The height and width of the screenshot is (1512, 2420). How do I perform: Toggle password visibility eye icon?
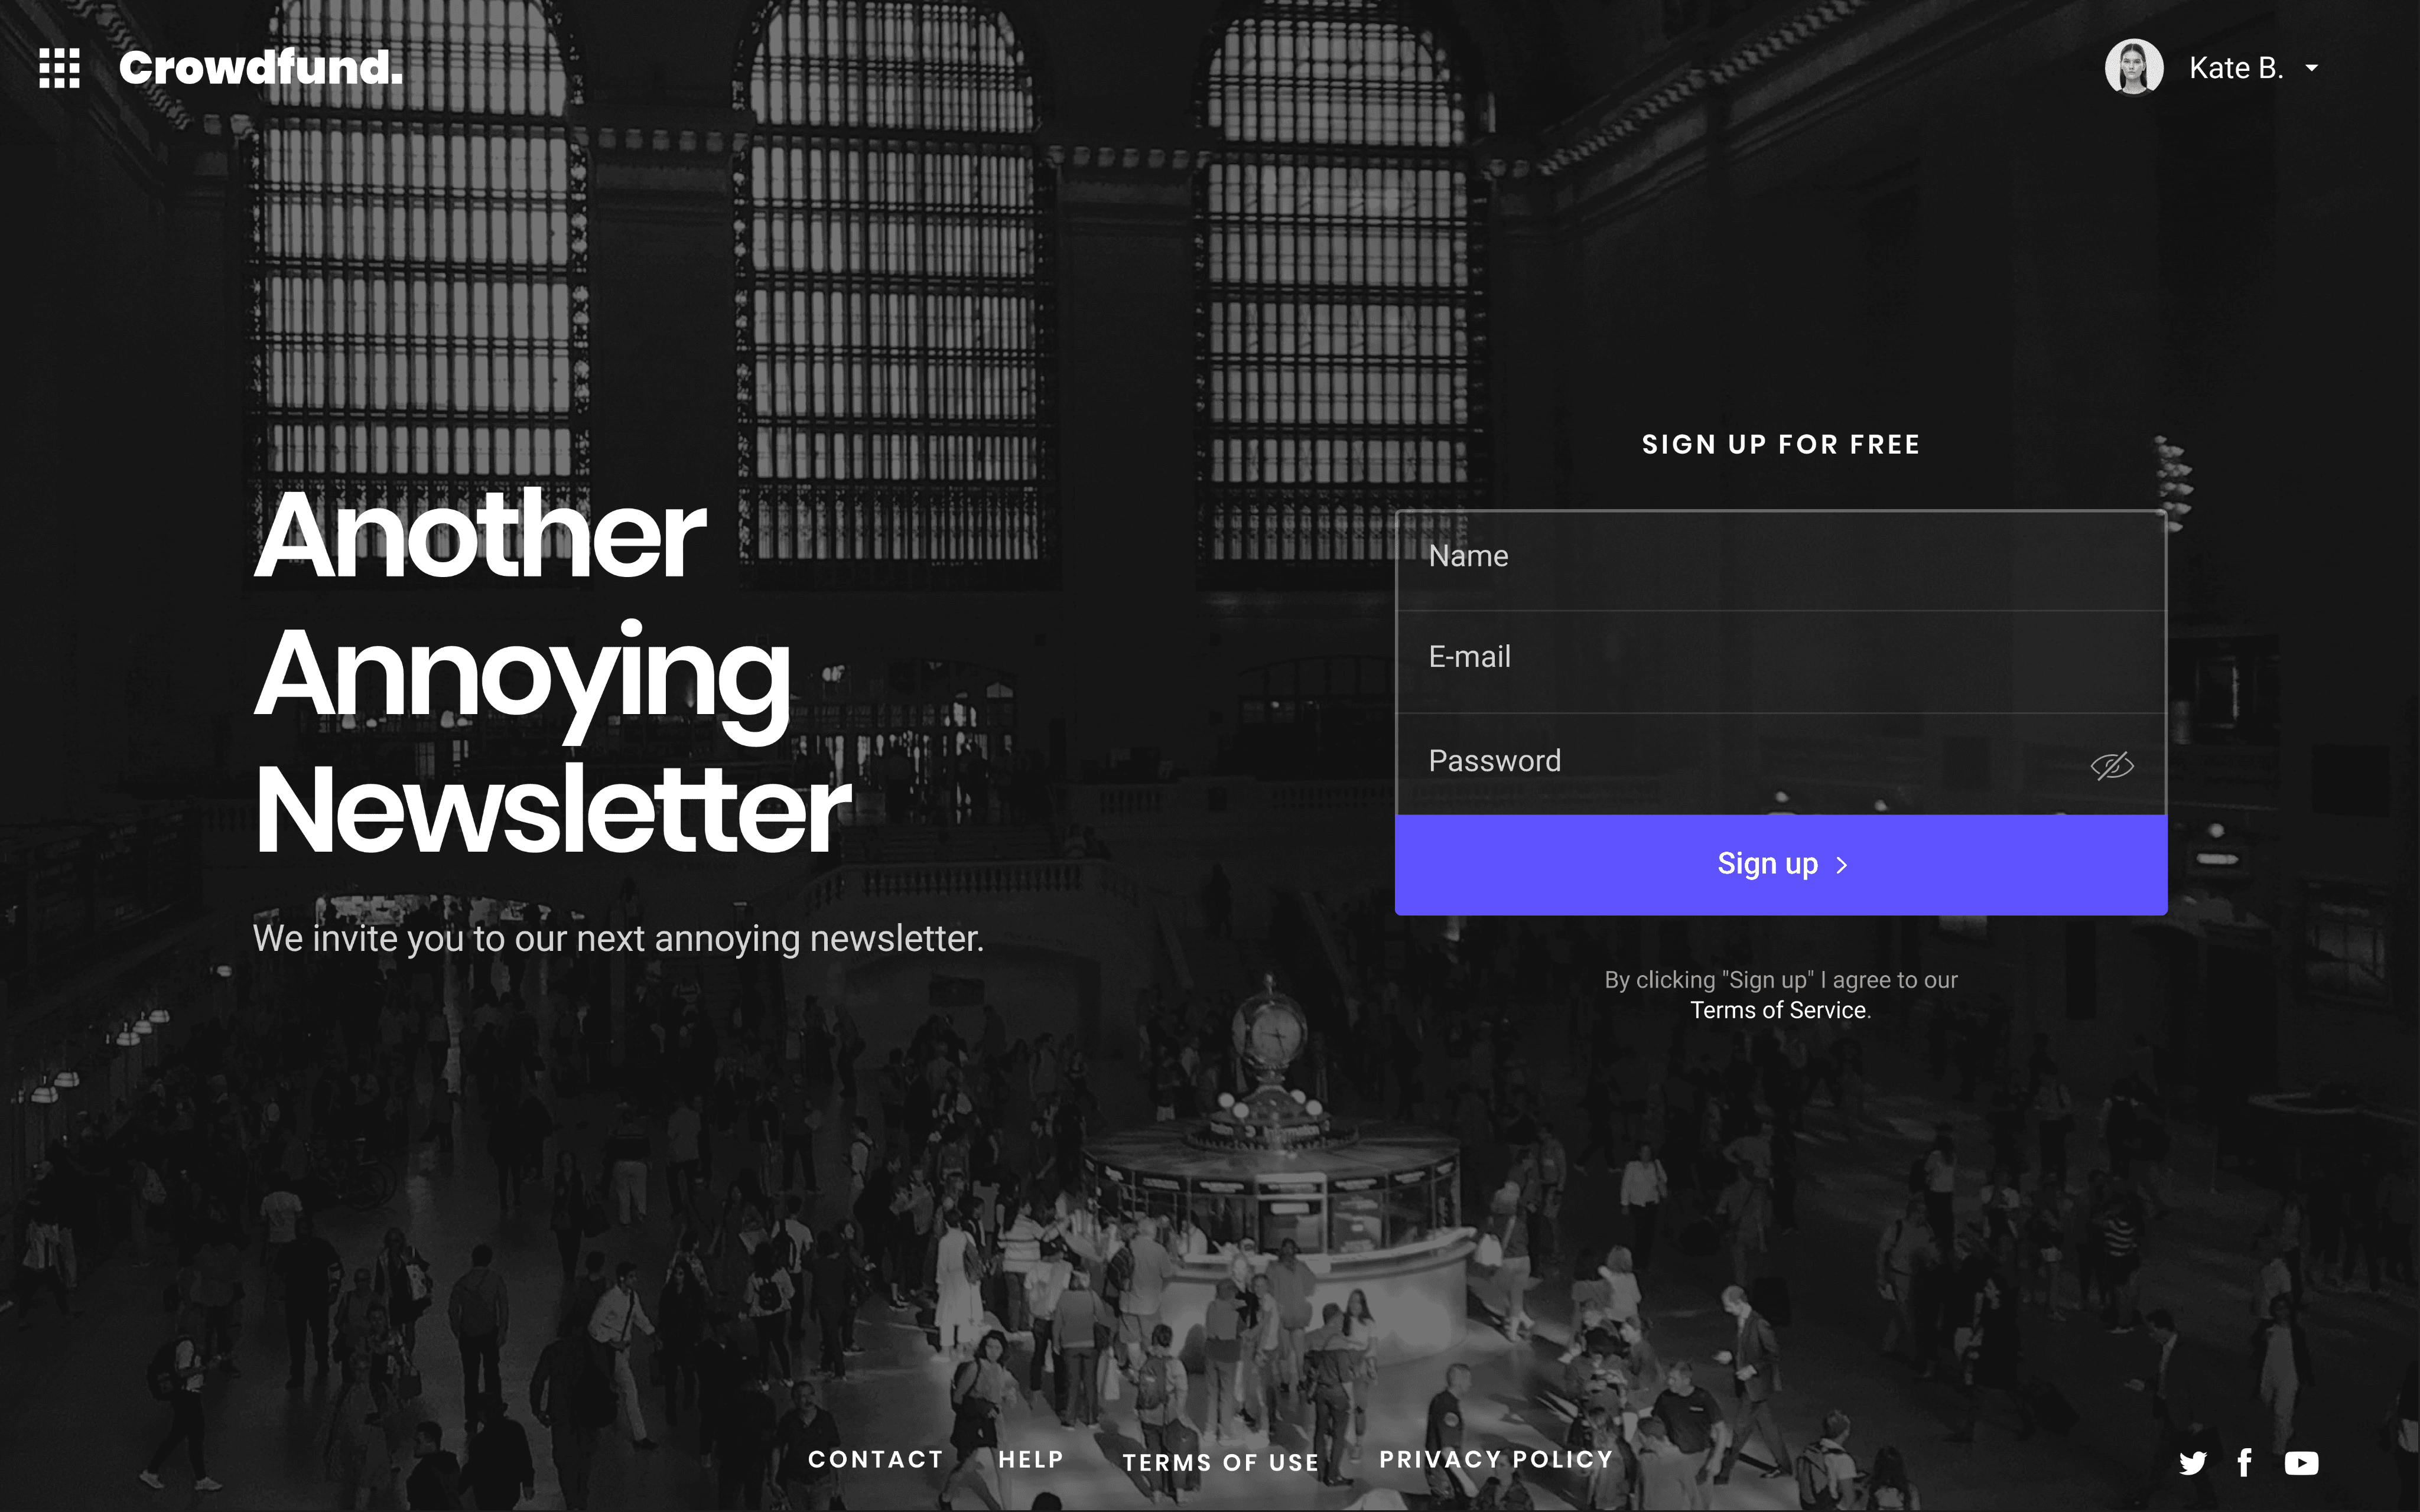[x=2112, y=766]
